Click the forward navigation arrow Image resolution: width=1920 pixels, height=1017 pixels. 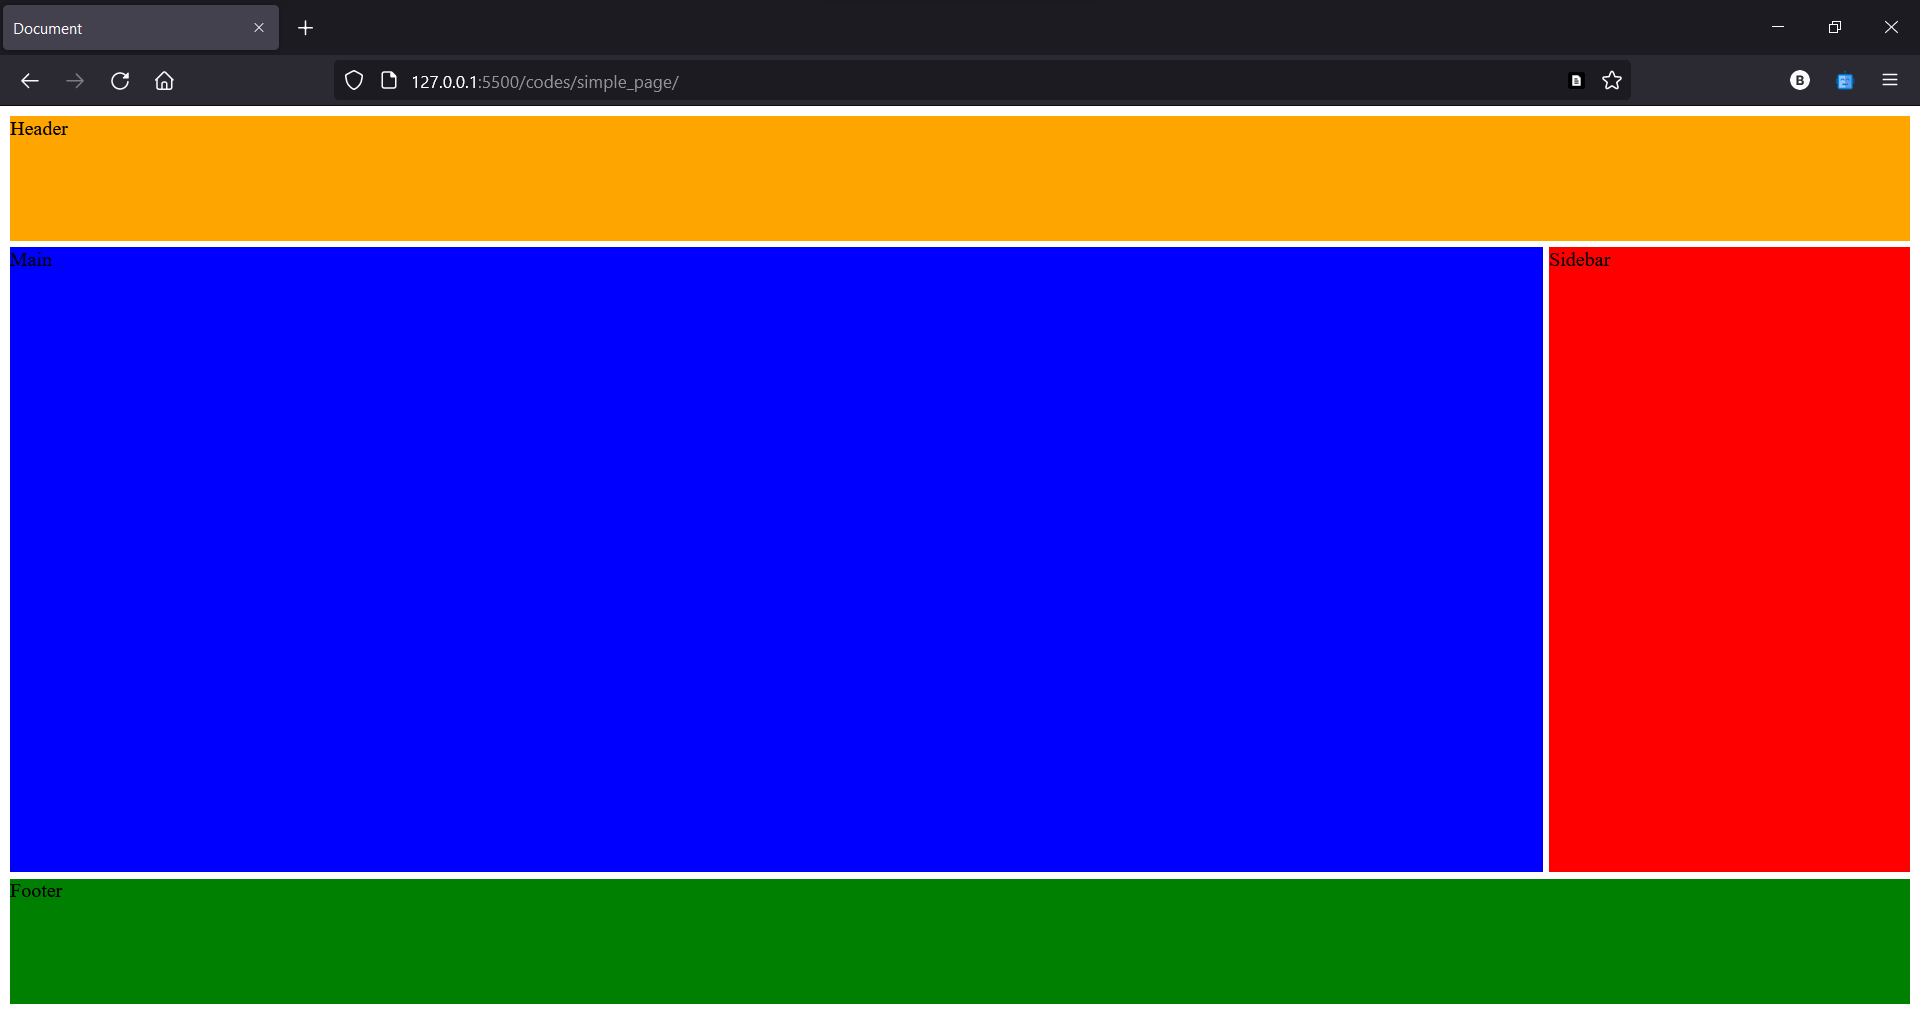(x=75, y=81)
